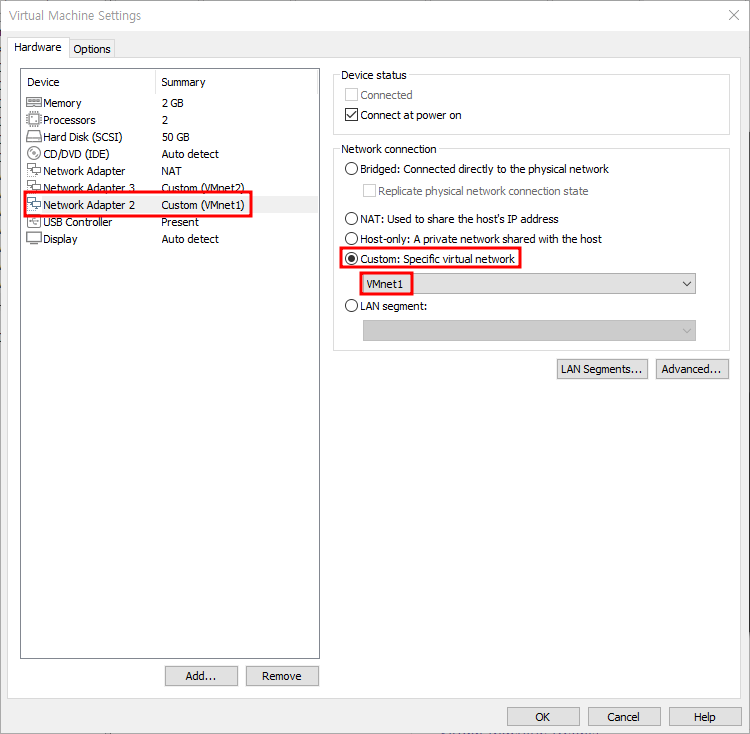750x734 pixels.
Task: Click the Processors chip icon
Action: click(33, 119)
